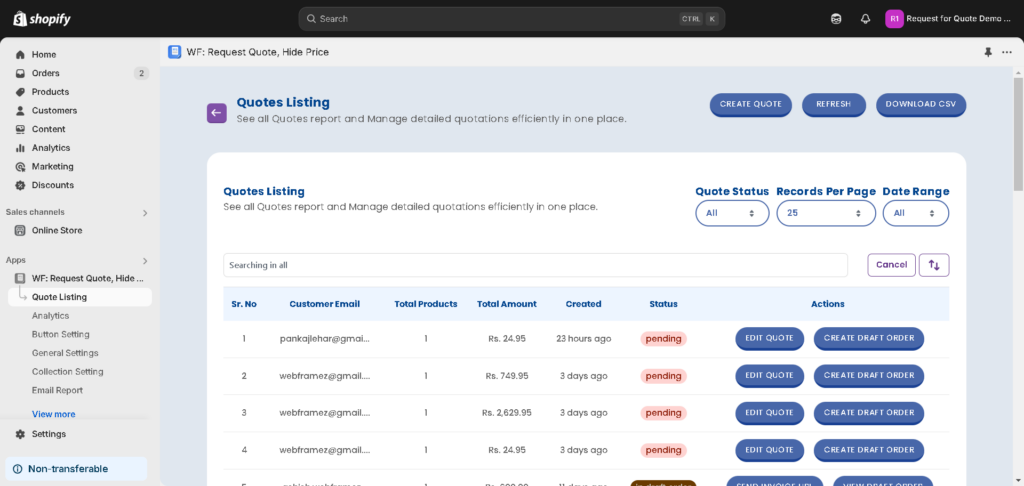Click the sort arrows button beside Cancel
1024x486 pixels.
click(x=934, y=265)
